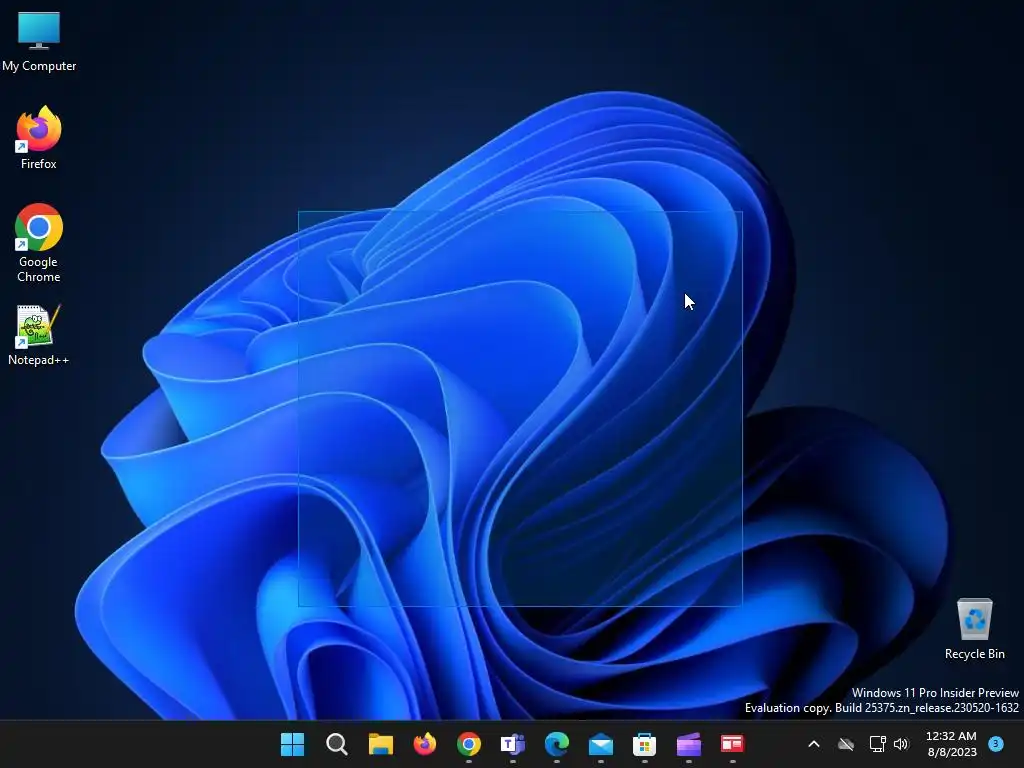1024x768 pixels.
Task: Open network settings from the tray
Action: [x=878, y=744]
